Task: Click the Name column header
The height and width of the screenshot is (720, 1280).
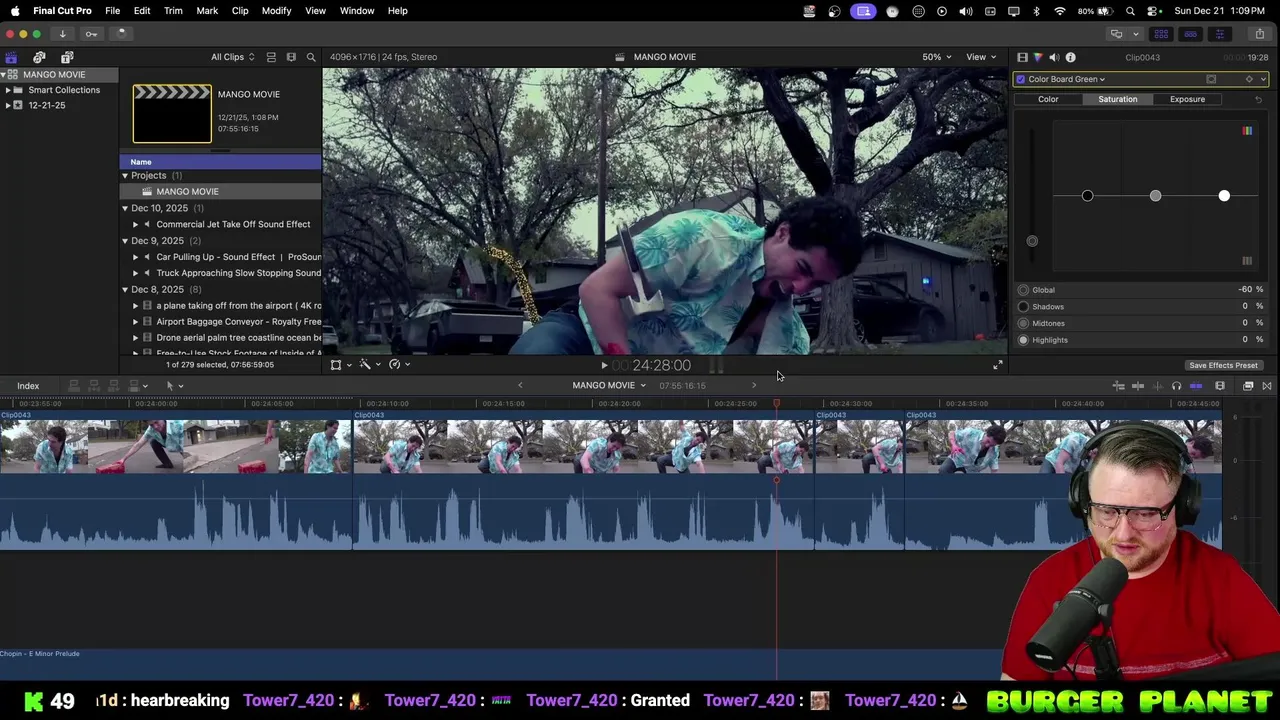Action: 221,162
